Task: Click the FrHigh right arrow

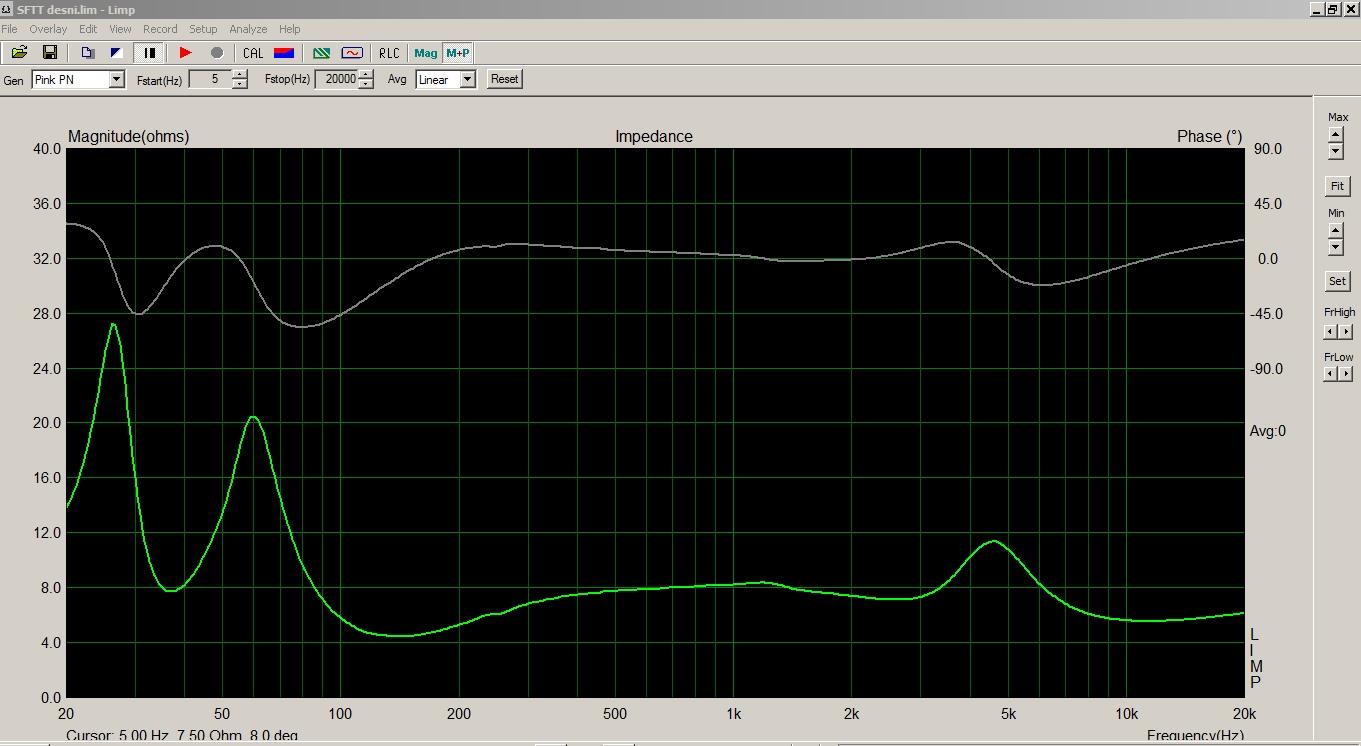Action: [1346, 331]
